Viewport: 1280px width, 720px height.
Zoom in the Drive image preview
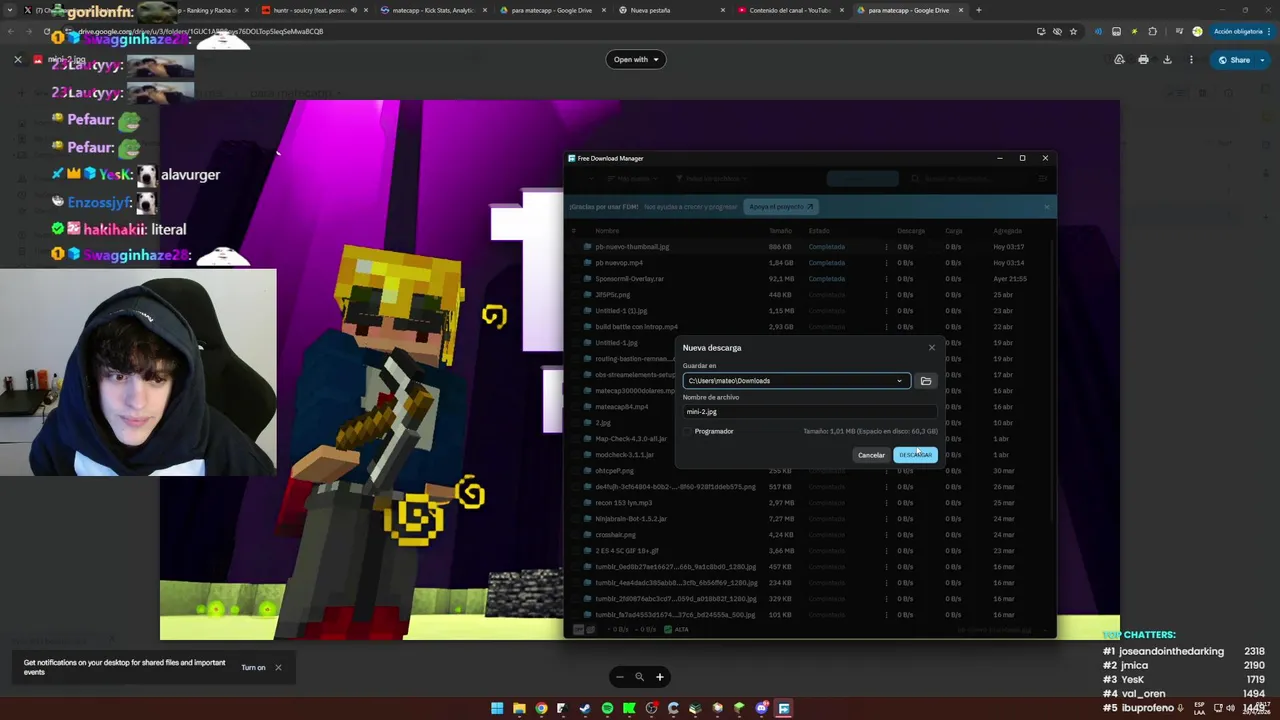tap(660, 677)
